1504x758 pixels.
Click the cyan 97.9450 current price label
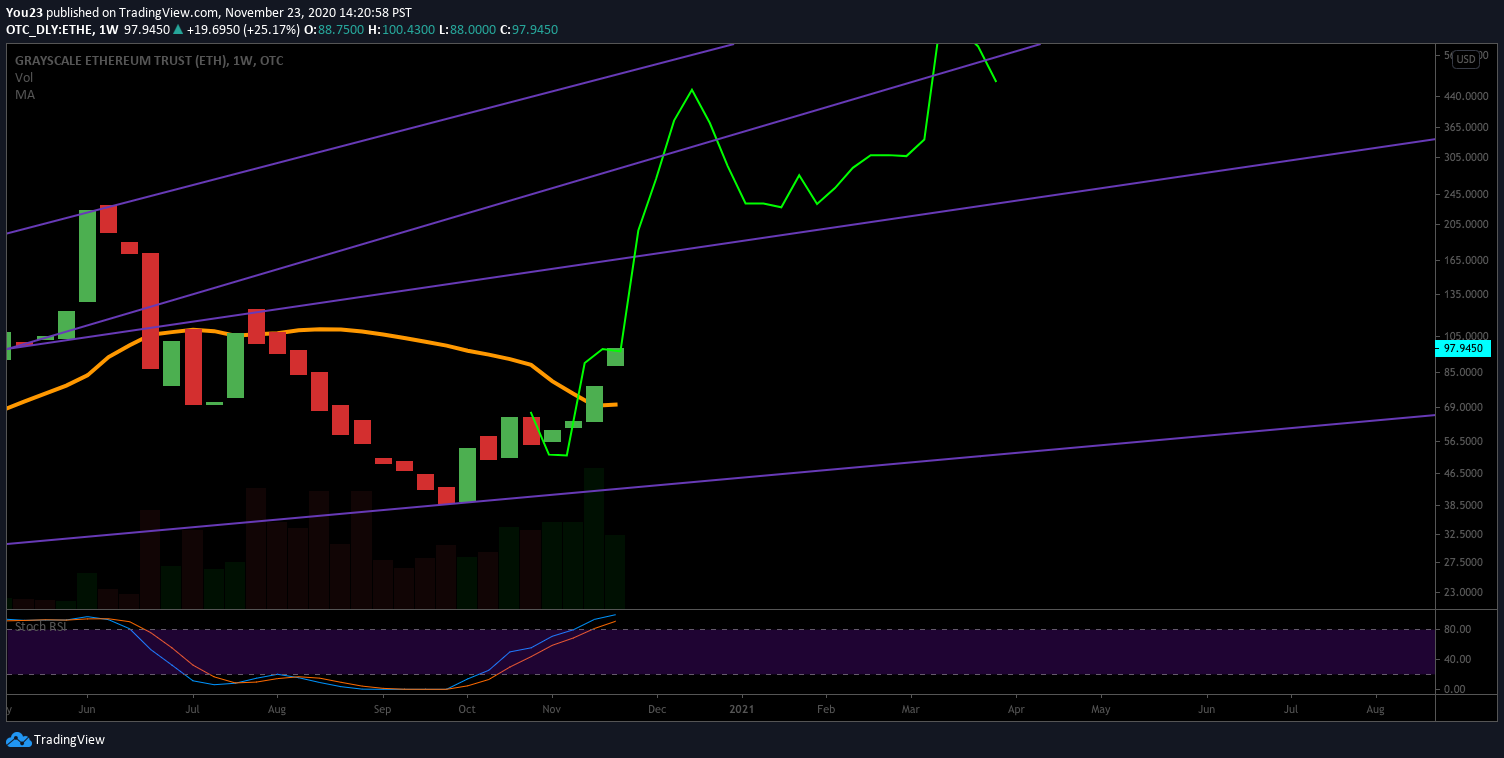[x=1463, y=348]
